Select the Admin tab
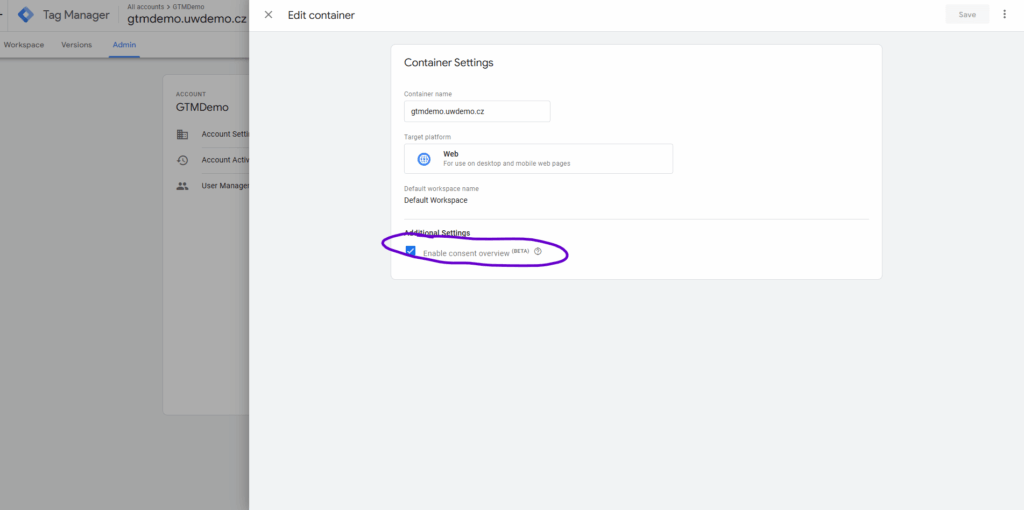Viewport: 1024px width, 510px height. (x=124, y=45)
